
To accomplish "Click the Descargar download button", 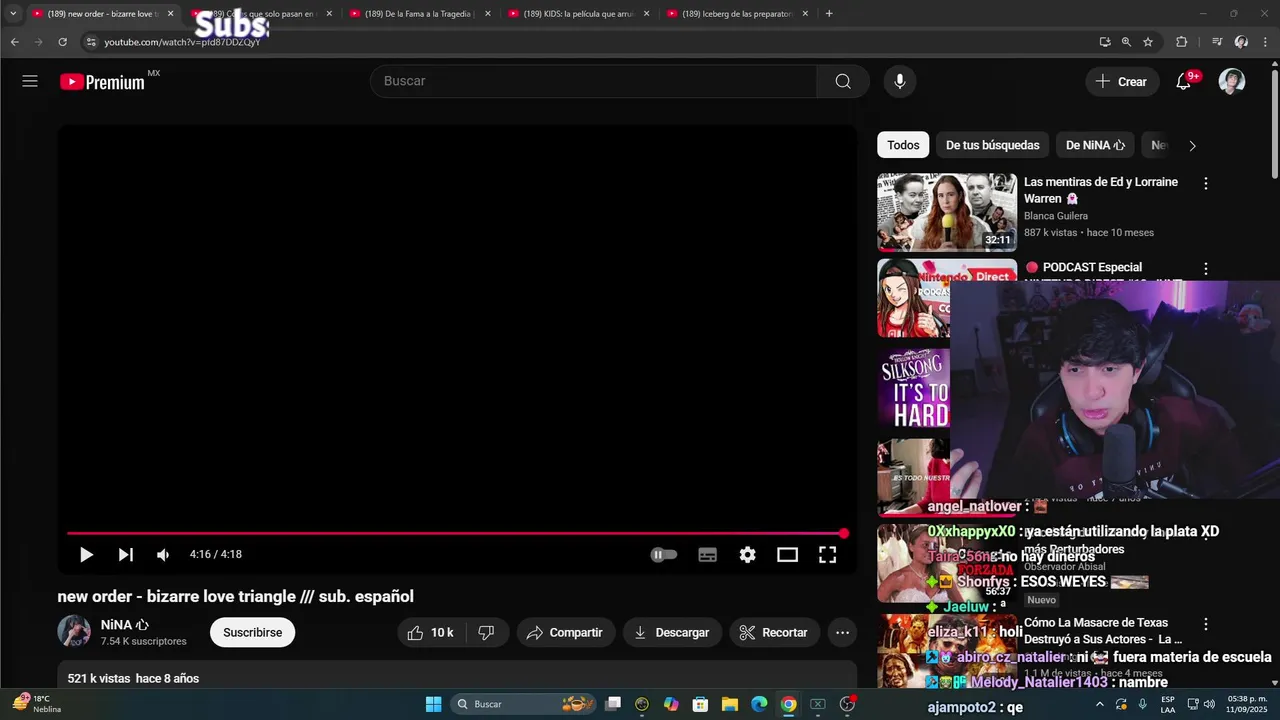I will [672, 632].
